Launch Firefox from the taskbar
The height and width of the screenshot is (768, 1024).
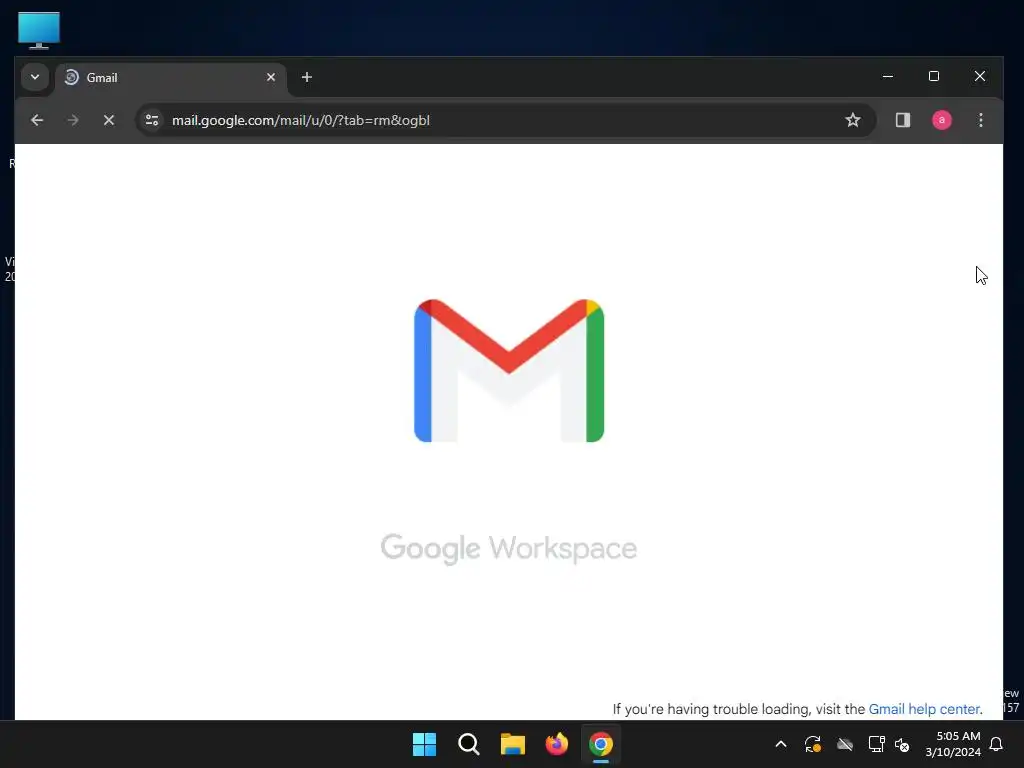point(557,744)
